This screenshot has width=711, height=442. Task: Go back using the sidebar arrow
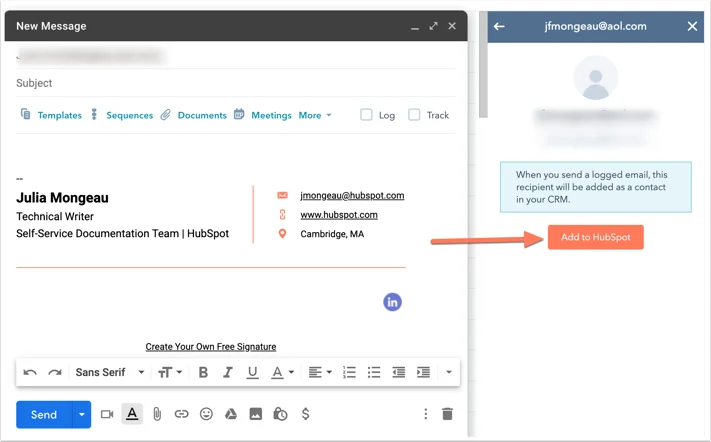coord(499,26)
